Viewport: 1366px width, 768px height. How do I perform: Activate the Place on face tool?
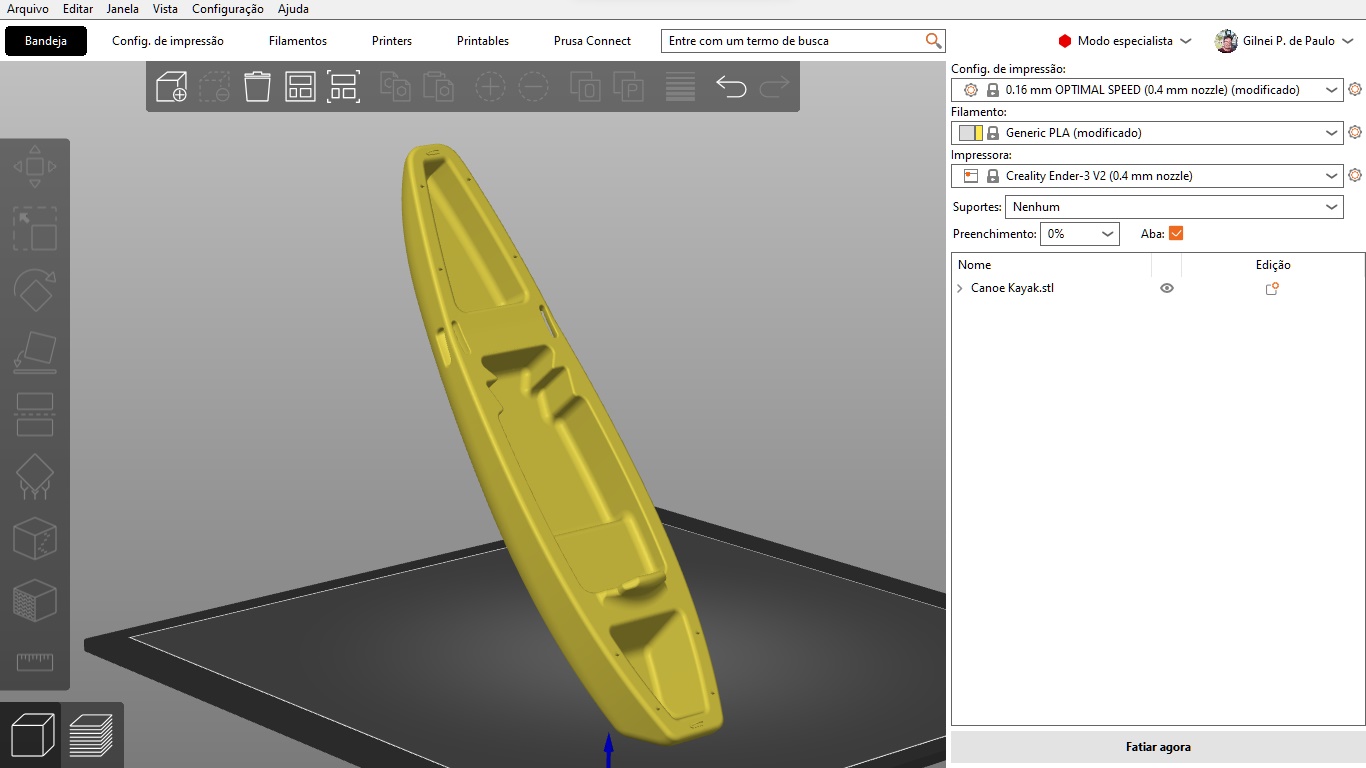[x=35, y=353]
